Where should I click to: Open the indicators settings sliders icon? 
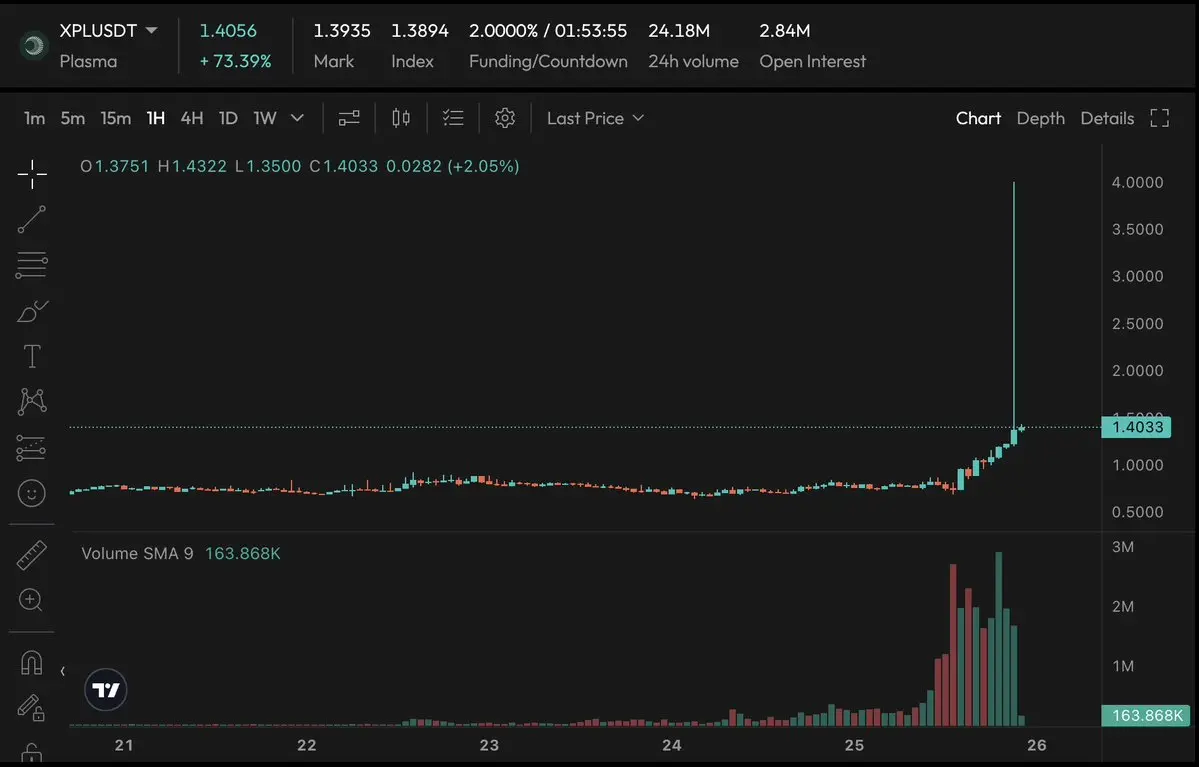point(349,118)
